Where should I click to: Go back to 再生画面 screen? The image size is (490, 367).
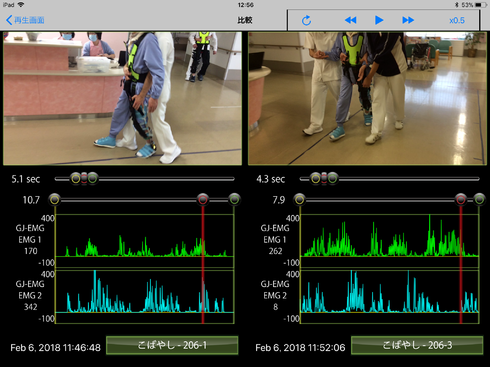click(x=25, y=20)
